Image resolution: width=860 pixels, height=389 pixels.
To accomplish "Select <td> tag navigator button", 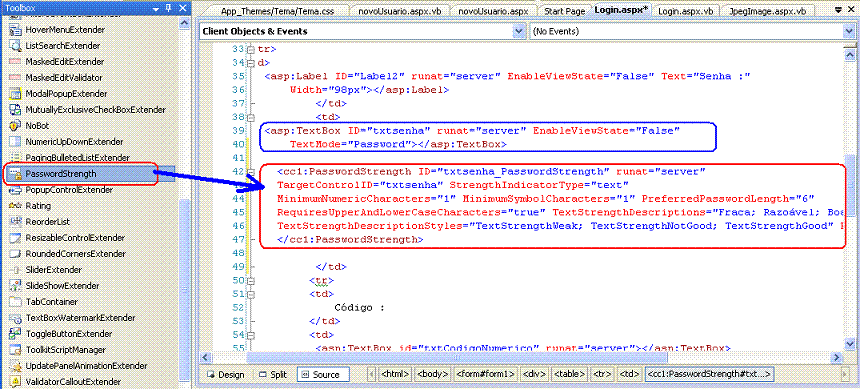I will 629,374.
